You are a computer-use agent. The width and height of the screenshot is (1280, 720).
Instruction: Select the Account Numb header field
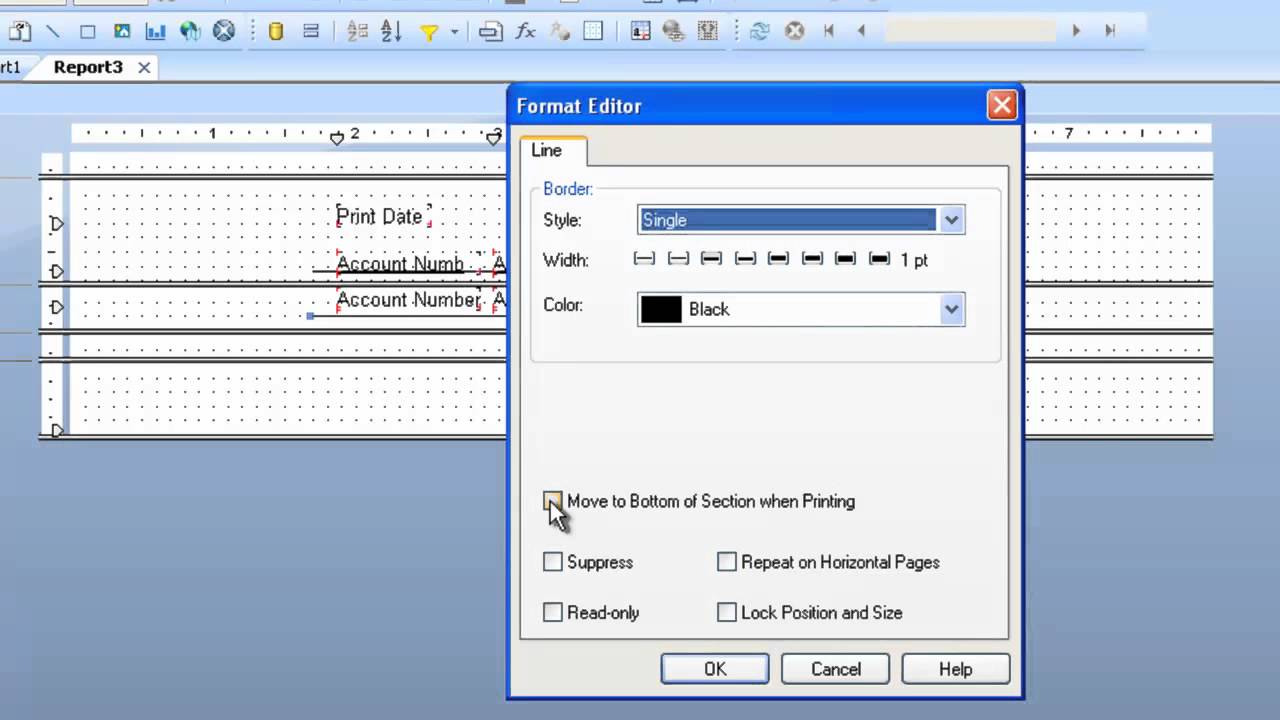tap(407, 264)
